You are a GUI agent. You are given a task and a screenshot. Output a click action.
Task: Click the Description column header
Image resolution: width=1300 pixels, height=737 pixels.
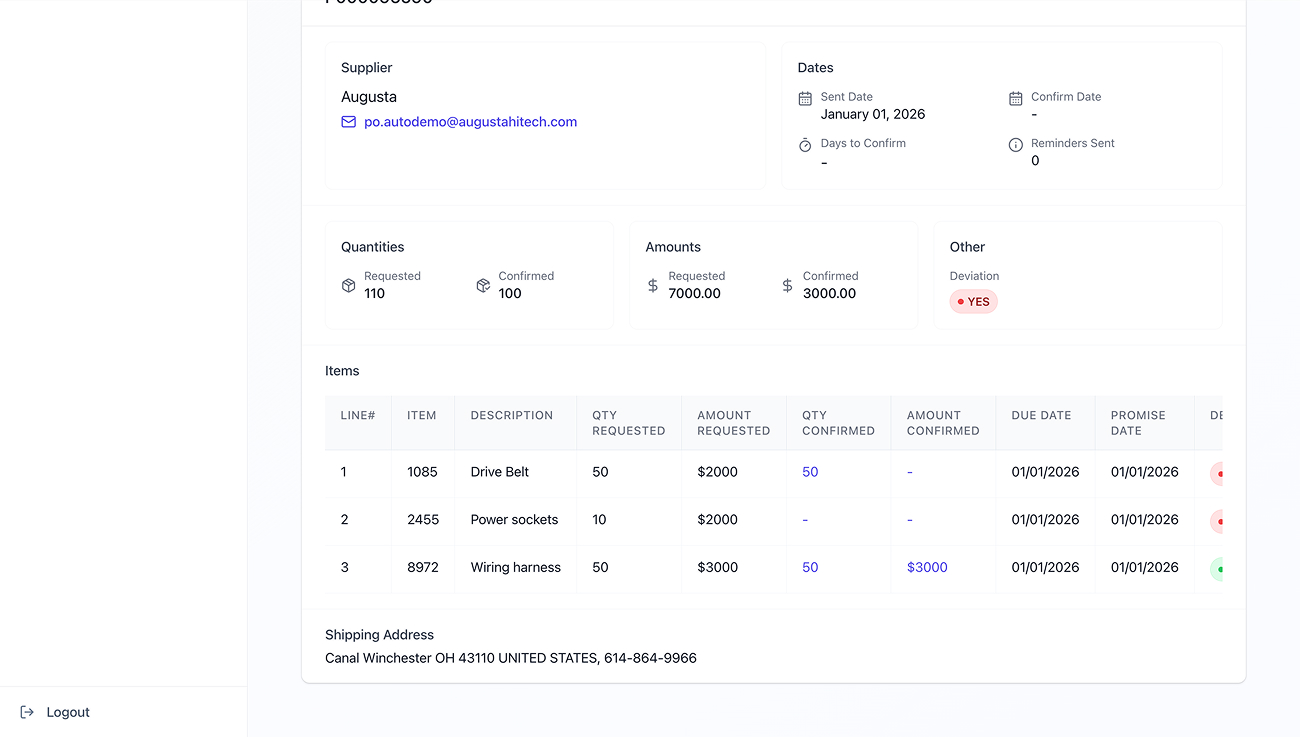click(x=511, y=415)
